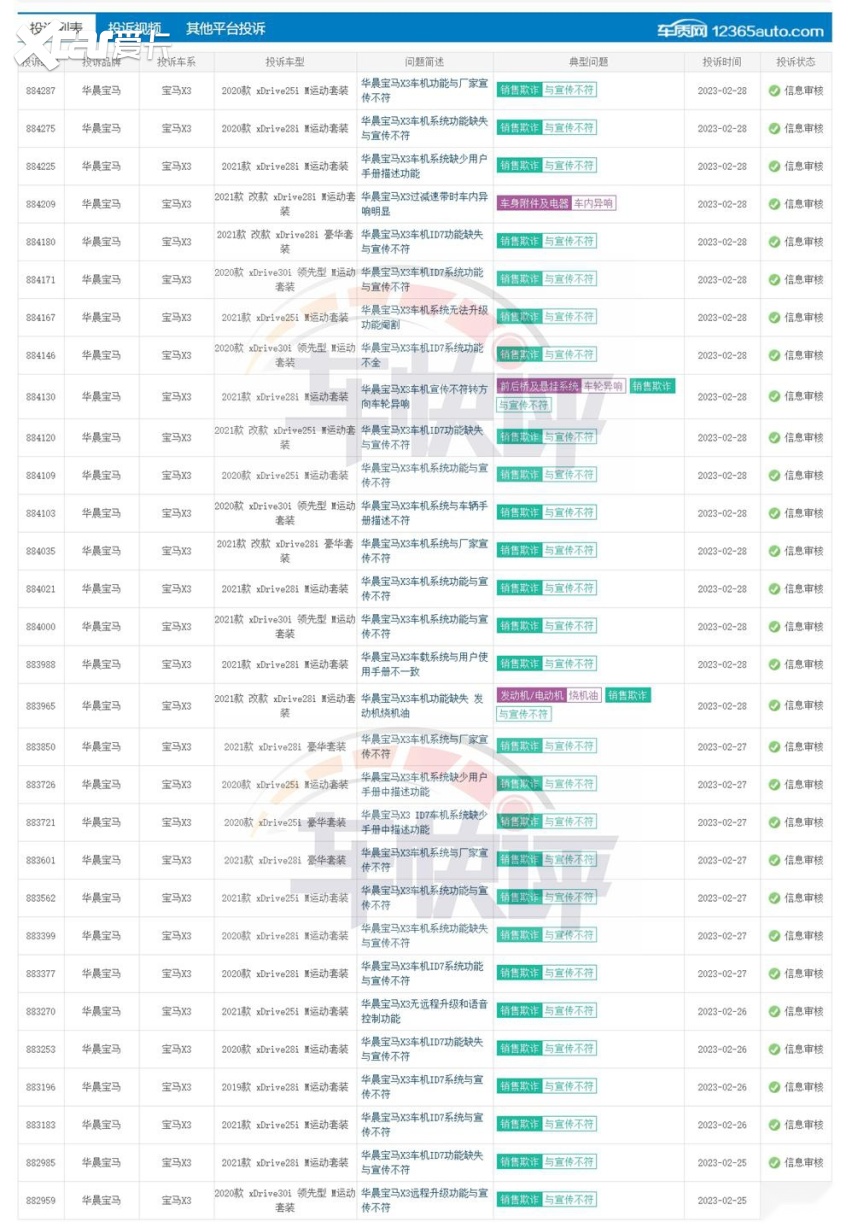Click complaint ID 883377
This screenshot has height=1228, width=852.
click(x=41, y=974)
